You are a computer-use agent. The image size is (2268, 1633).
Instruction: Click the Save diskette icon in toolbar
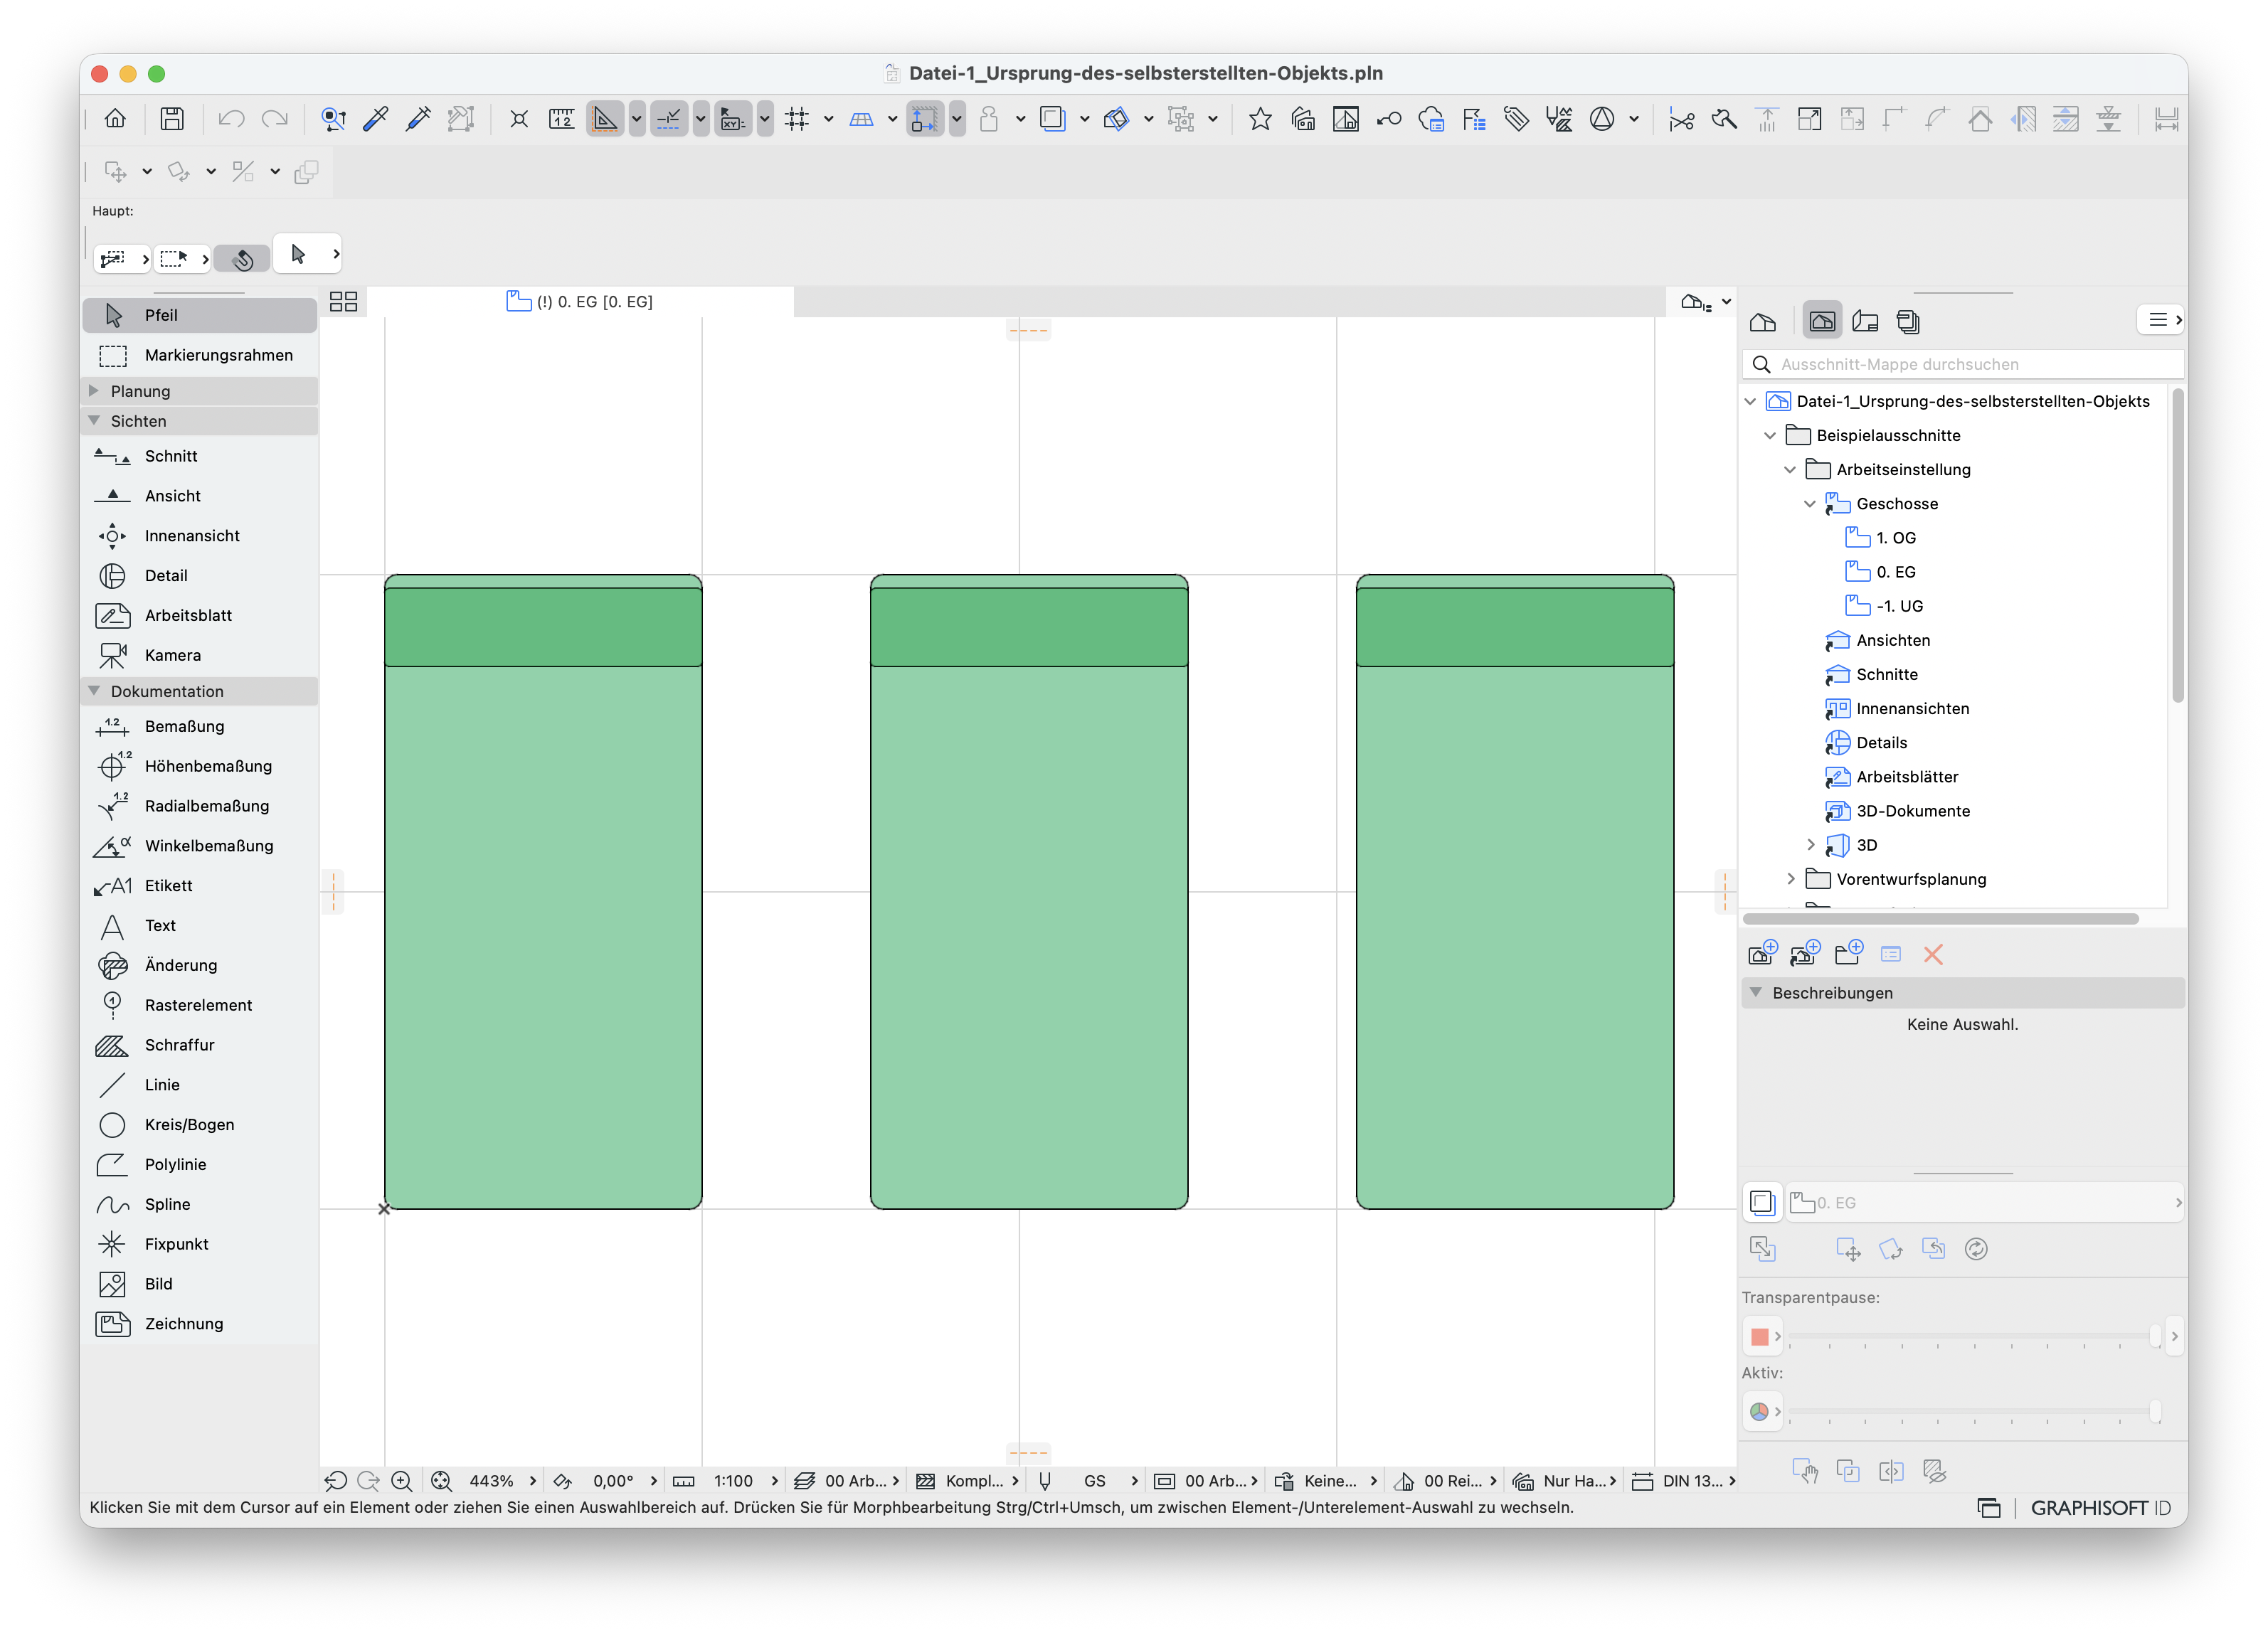[x=172, y=119]
